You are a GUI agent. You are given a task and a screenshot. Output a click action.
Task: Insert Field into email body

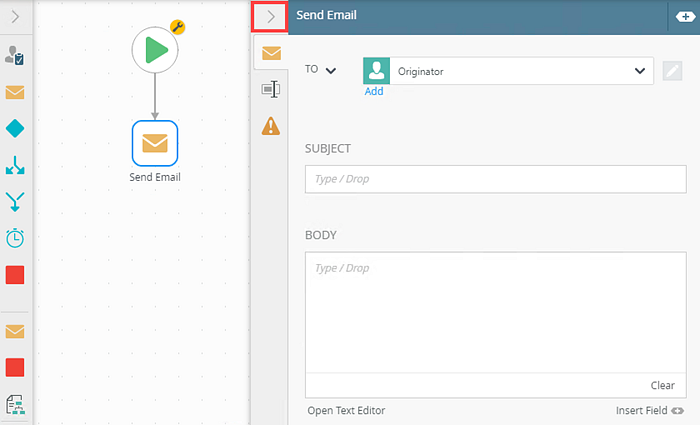coord(650,410)
